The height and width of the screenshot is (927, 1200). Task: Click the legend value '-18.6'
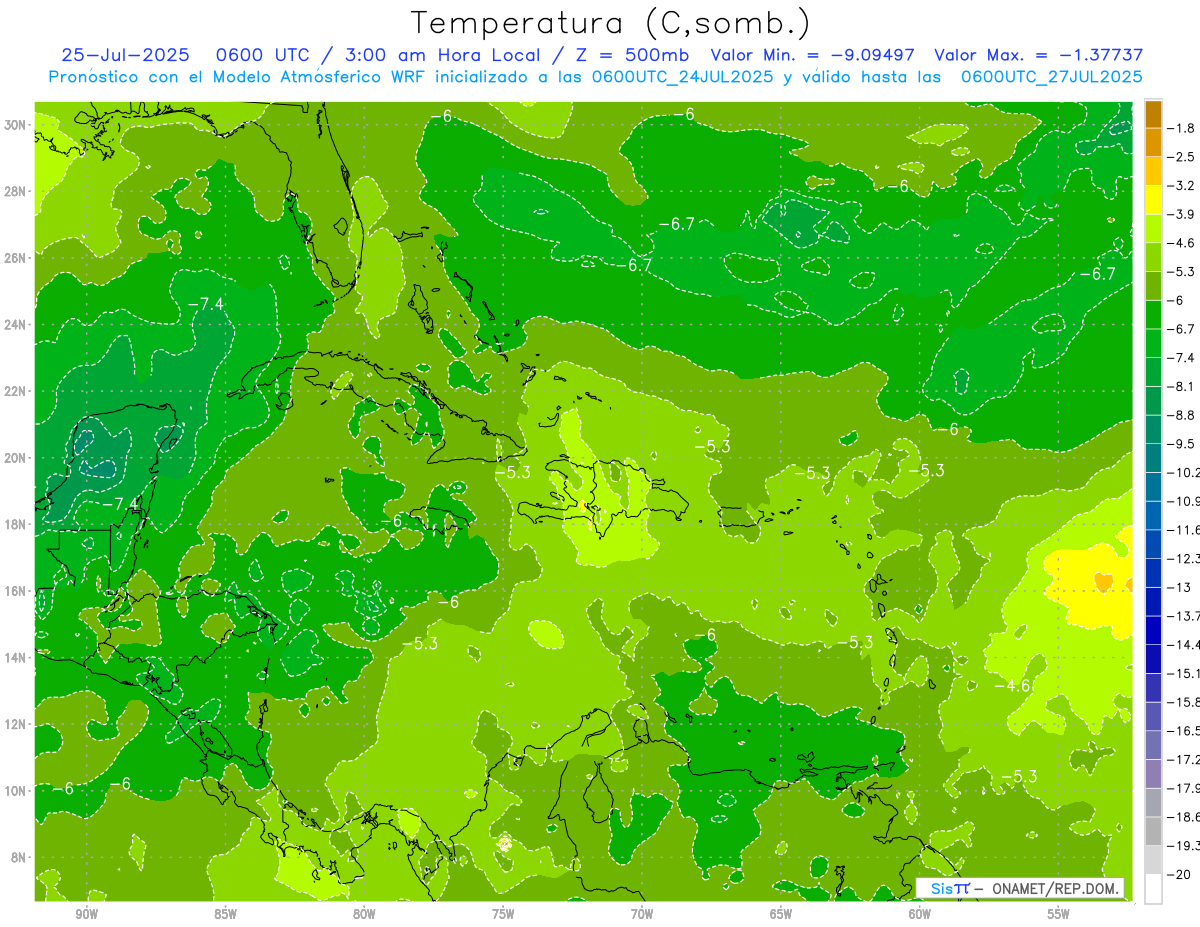click(1184, 817)
